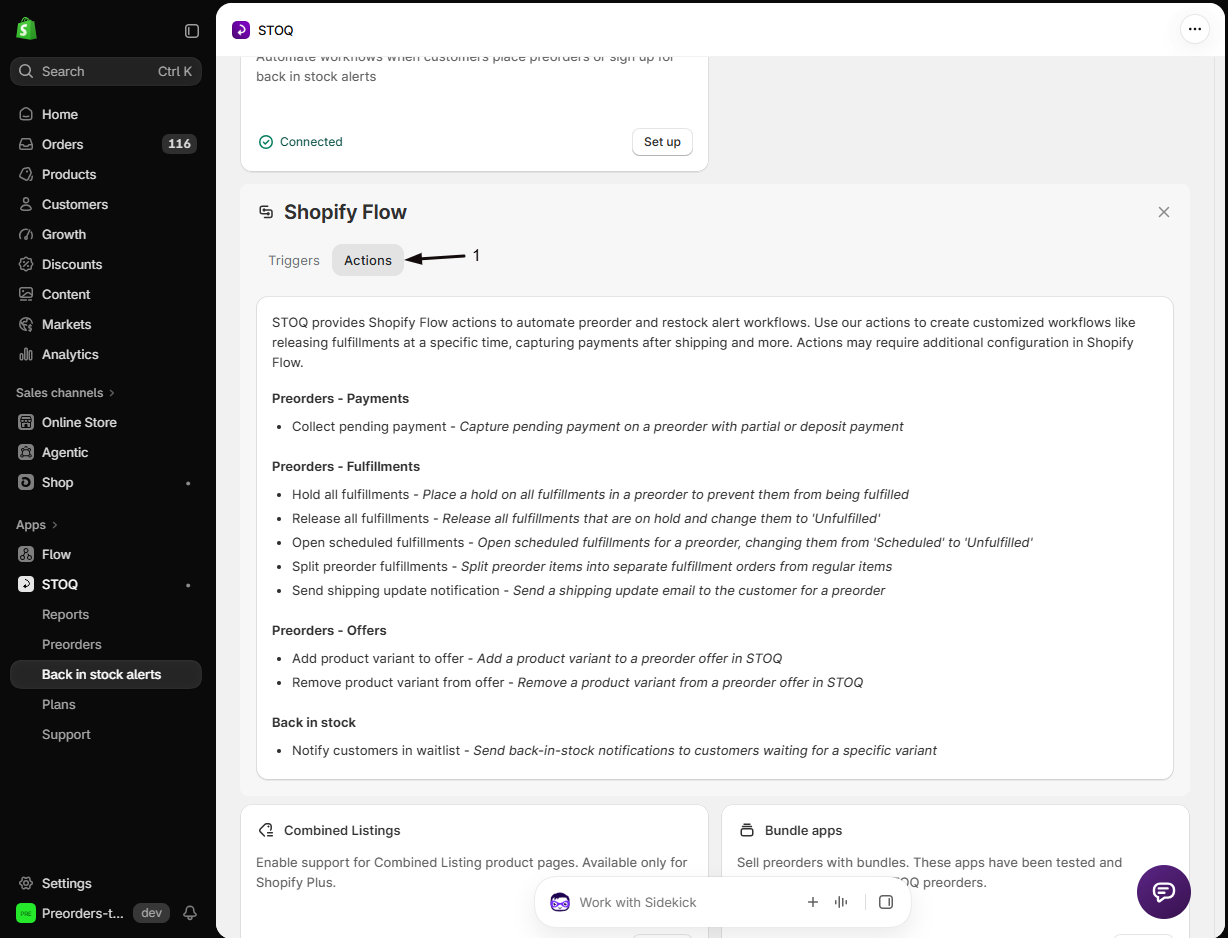Click the Search field in sidebar
1228x938 pixels.
(106, 71)
